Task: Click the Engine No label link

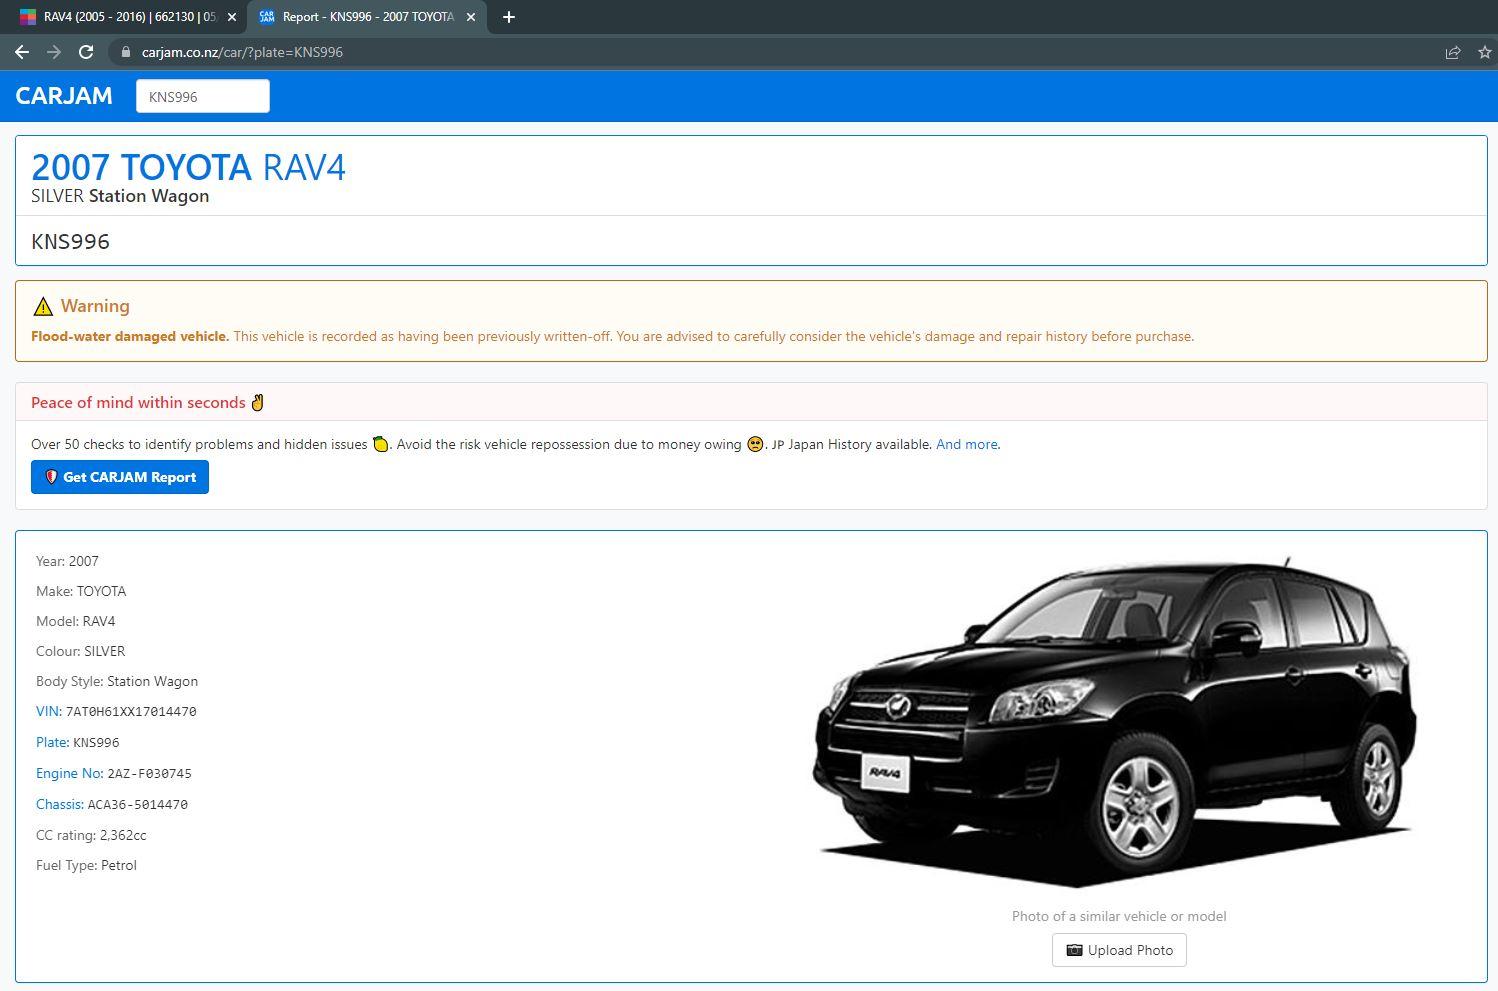Action: click(69, 773)
